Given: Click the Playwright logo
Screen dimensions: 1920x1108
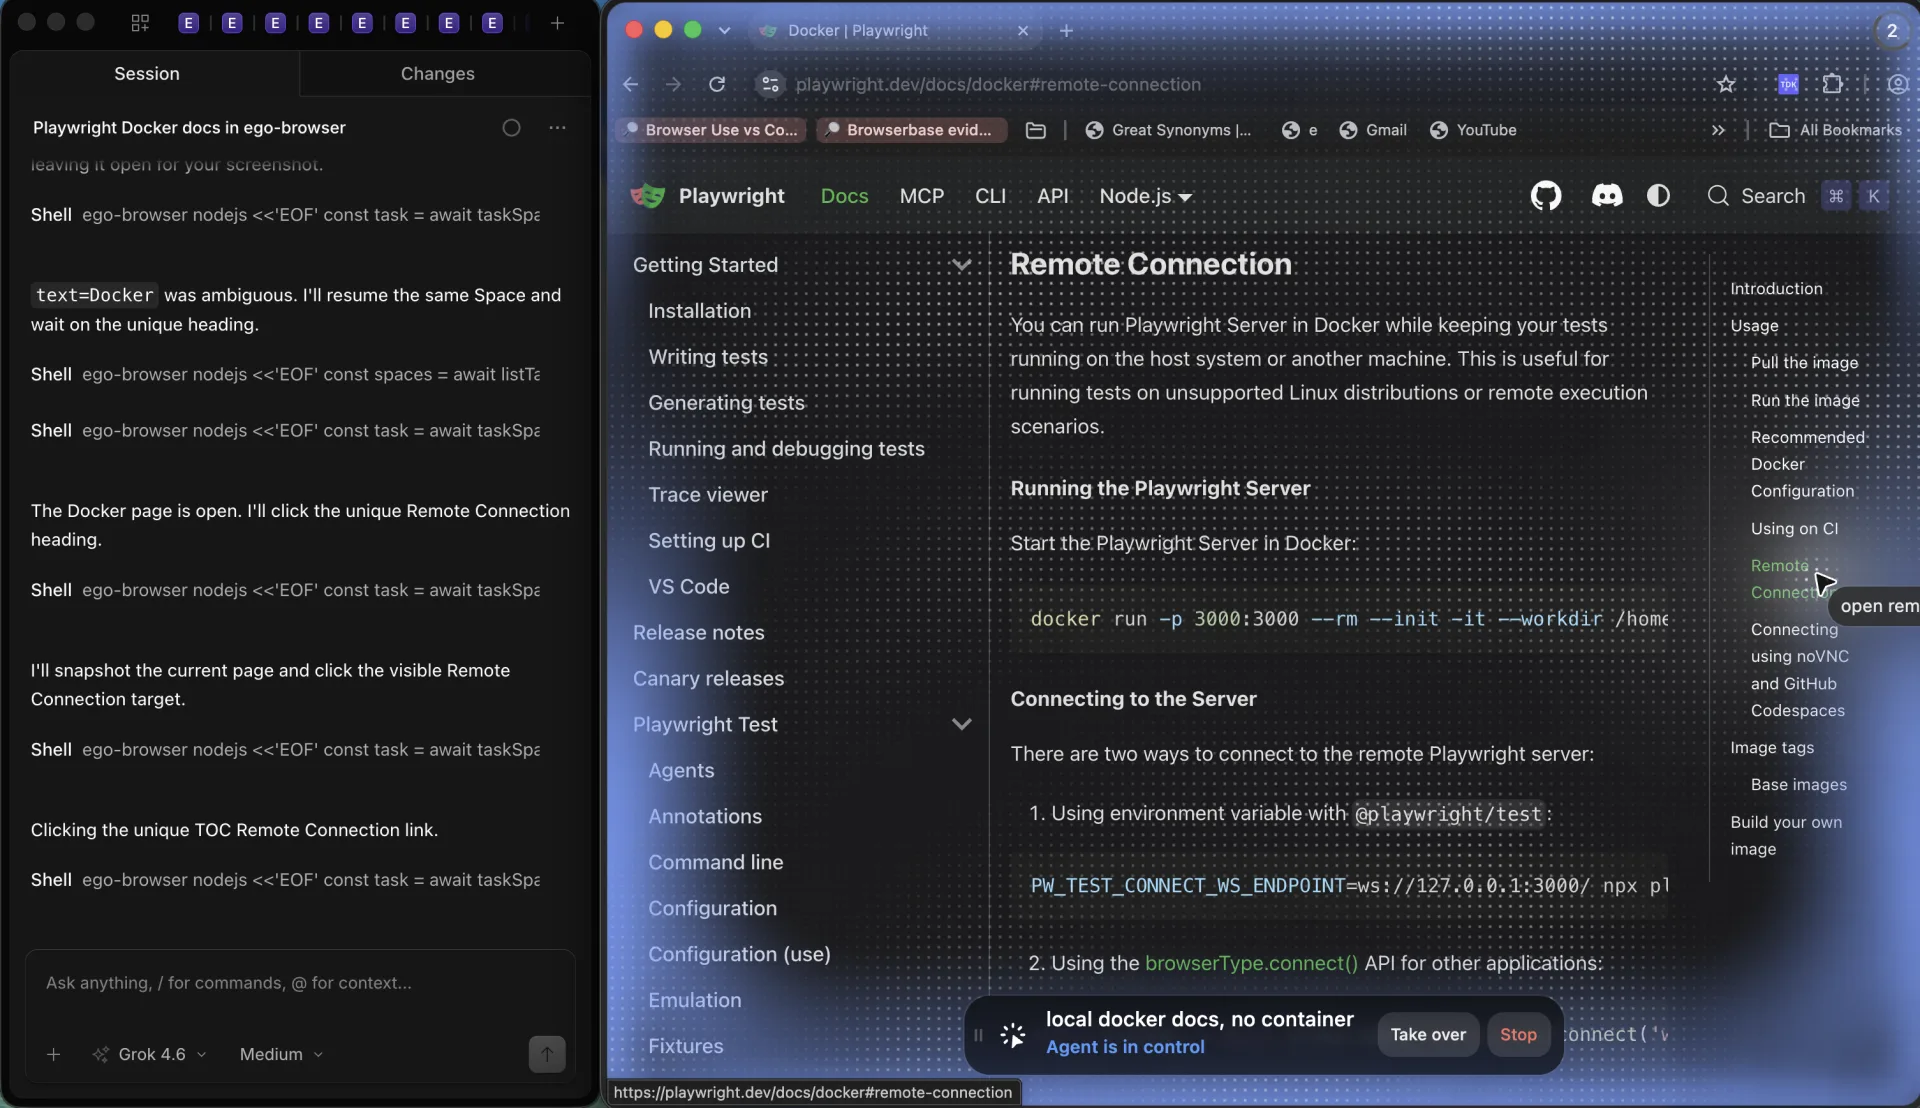Looking at the screenshot, I should (647, 196).
